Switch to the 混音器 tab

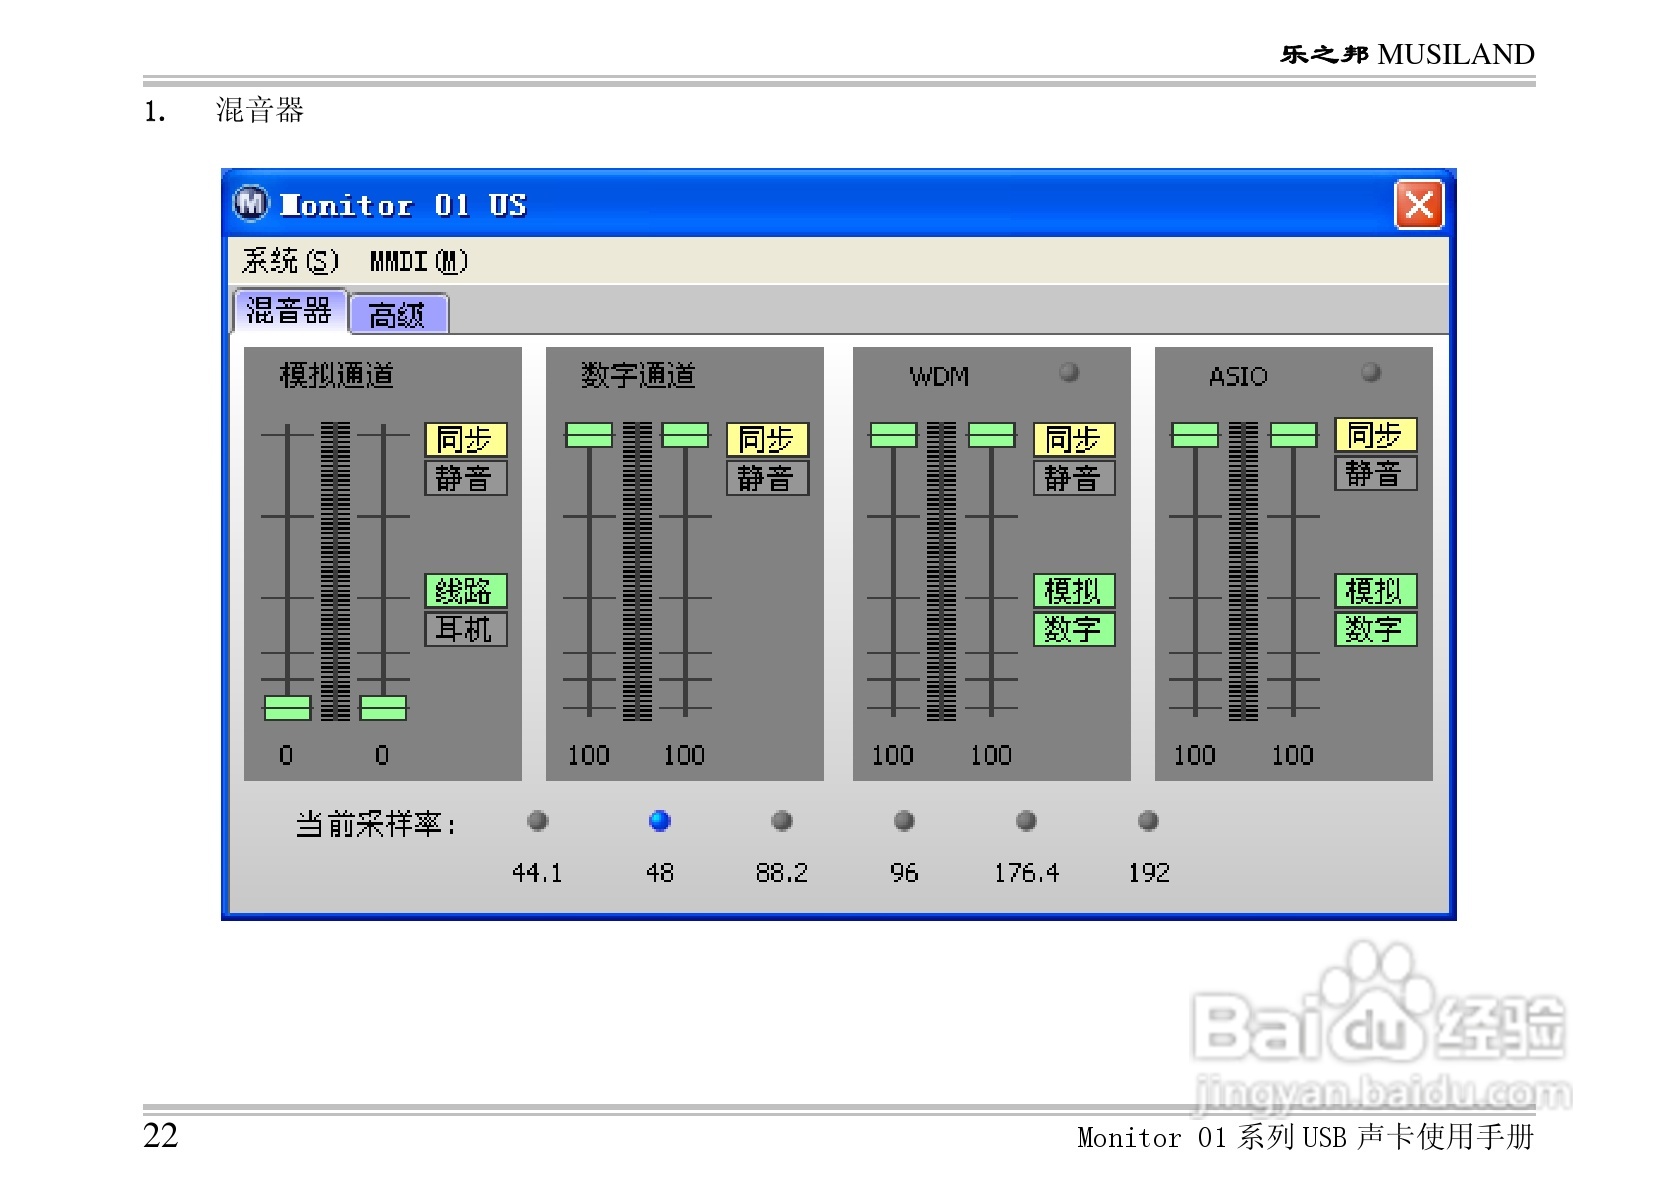pyautogui.click(x=290, y=311)
